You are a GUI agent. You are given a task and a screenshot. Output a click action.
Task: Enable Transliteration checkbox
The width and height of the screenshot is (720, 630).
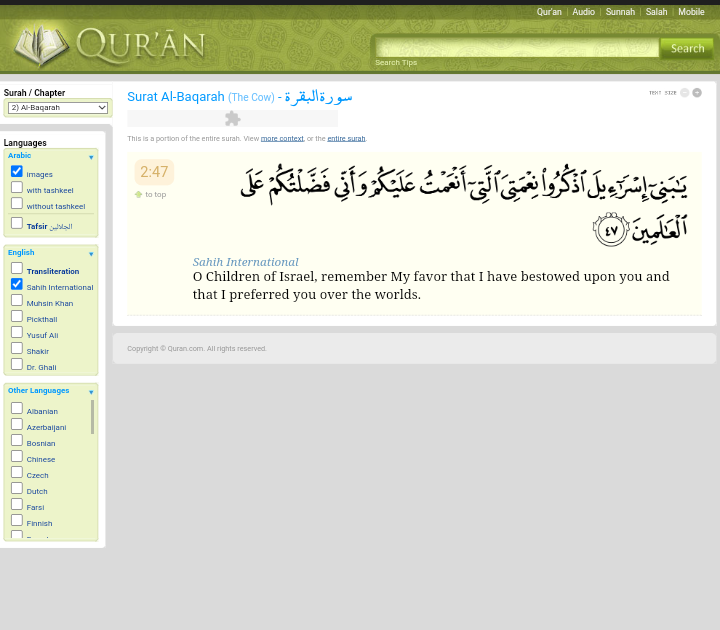coord(17,268)
